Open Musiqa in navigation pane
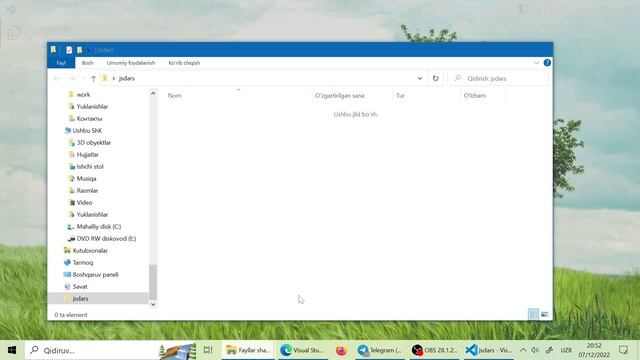This screenshot has height=360, width=640. pos(86,179)
